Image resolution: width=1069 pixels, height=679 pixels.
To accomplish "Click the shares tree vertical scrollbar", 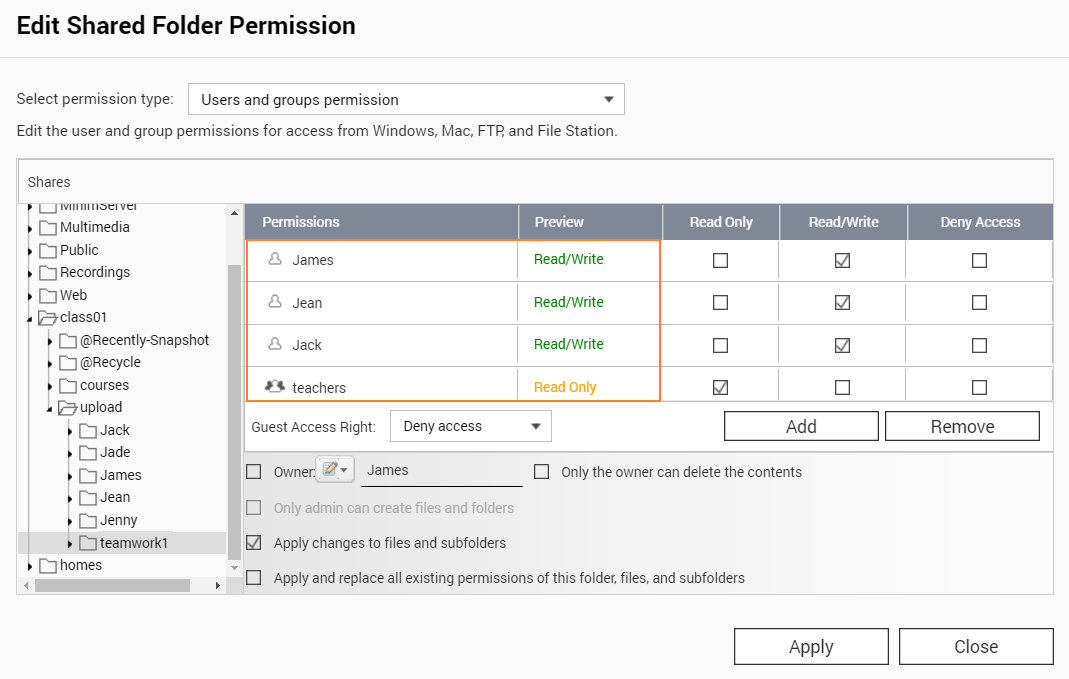I will pyautogui.click(x=235, y=400).
